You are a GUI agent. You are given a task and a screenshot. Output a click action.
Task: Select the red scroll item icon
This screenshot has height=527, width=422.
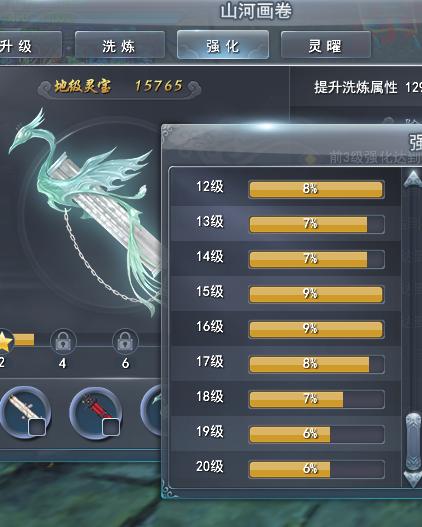pyautogui.click(x=95, y=413)
